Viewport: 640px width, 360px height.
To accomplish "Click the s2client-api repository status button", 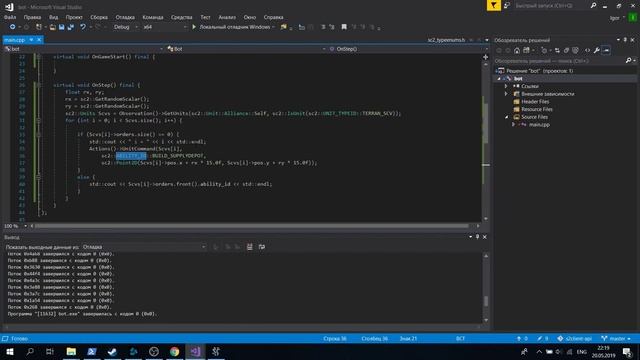I will pos(575,339).
